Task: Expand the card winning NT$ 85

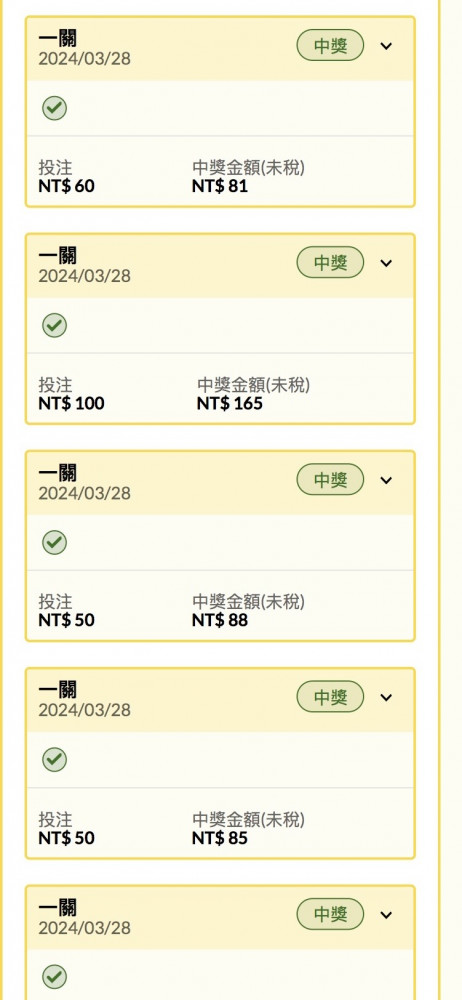Action: click(x=386, y=697)
